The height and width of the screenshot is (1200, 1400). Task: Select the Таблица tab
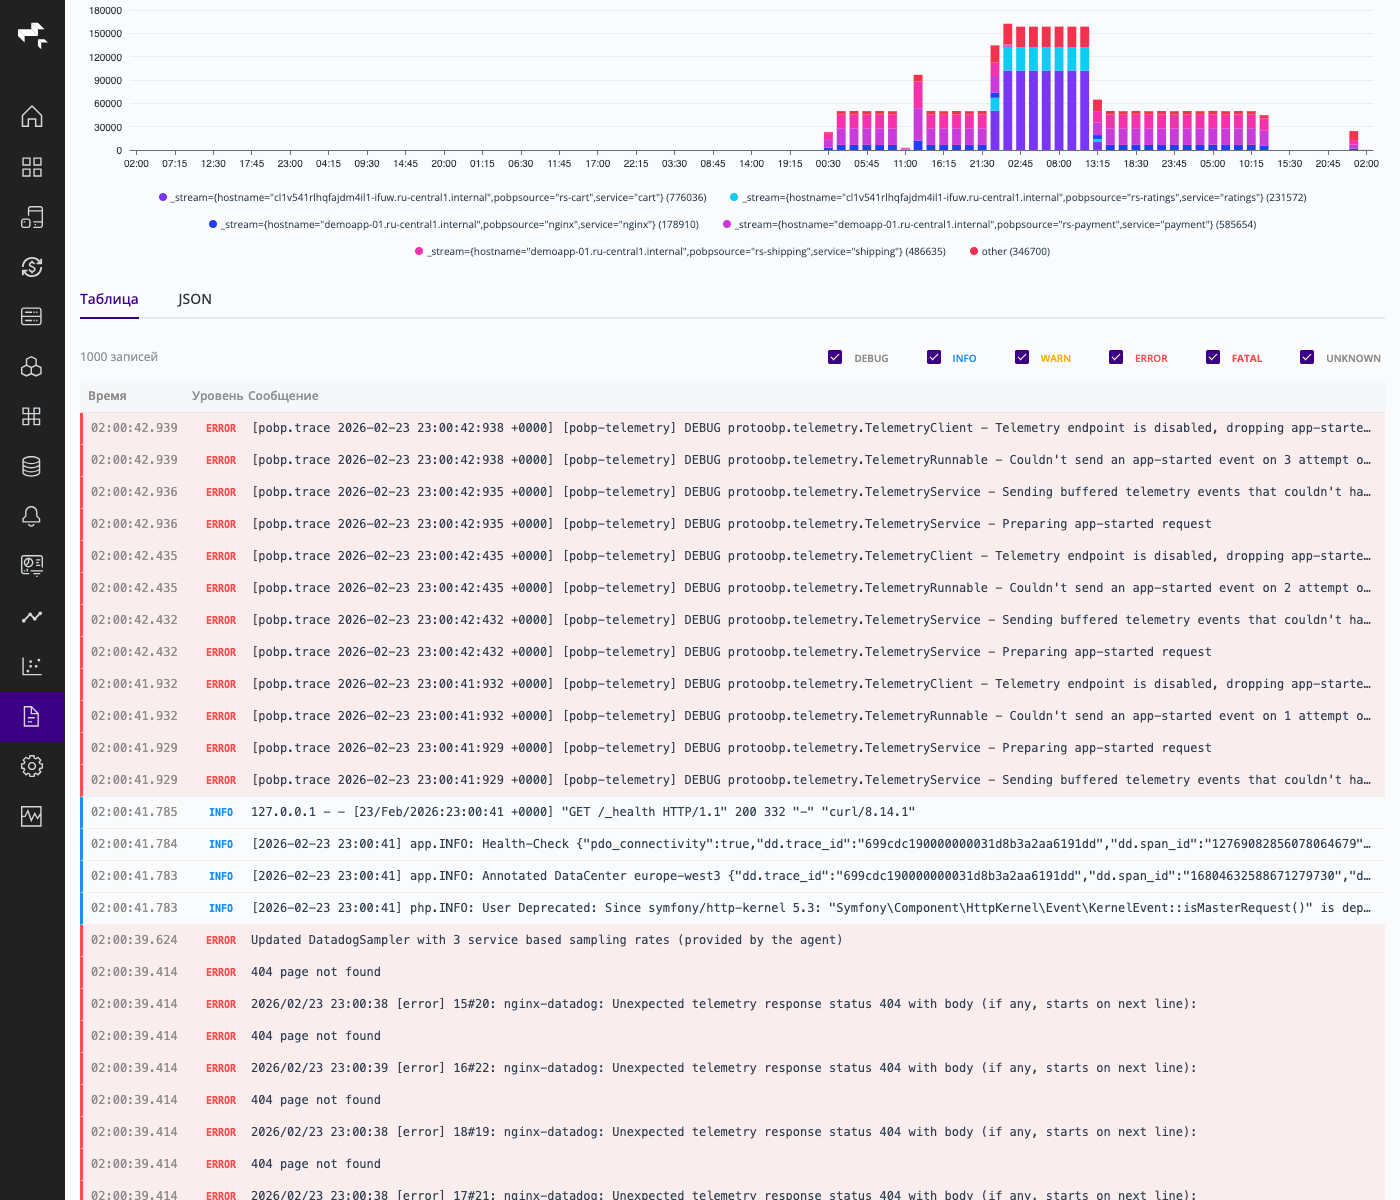tap(109, 299)
